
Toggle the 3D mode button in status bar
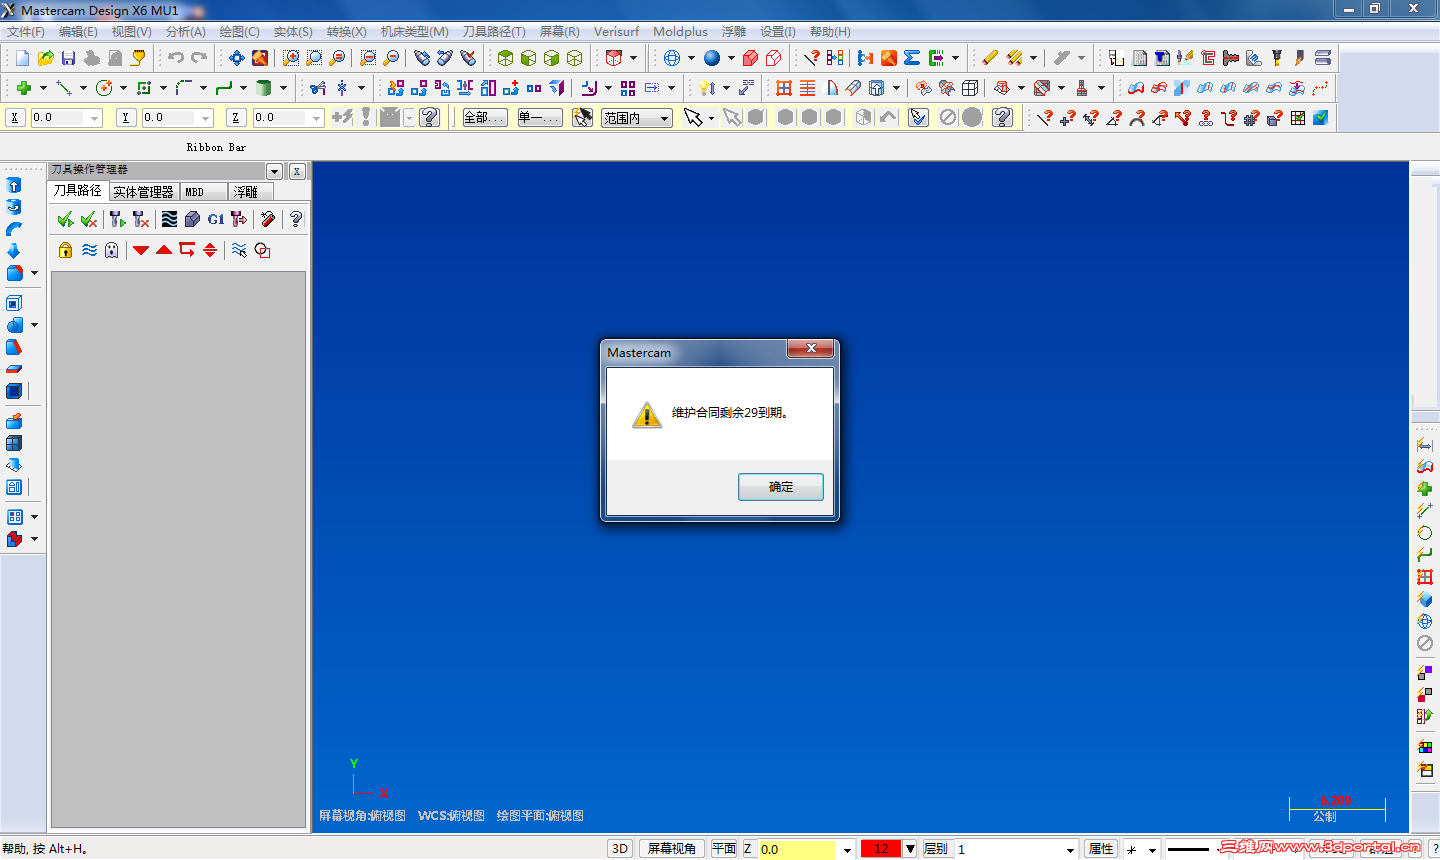(620, 848)
